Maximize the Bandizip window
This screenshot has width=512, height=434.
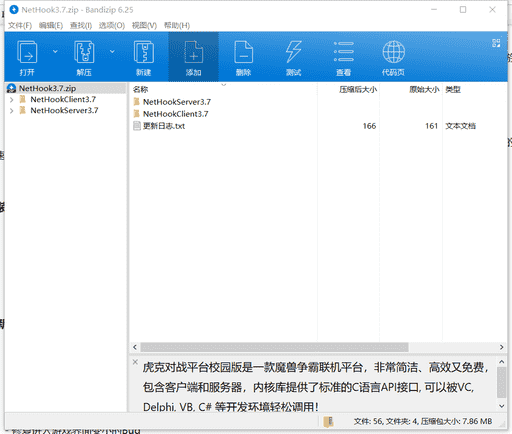463,10
